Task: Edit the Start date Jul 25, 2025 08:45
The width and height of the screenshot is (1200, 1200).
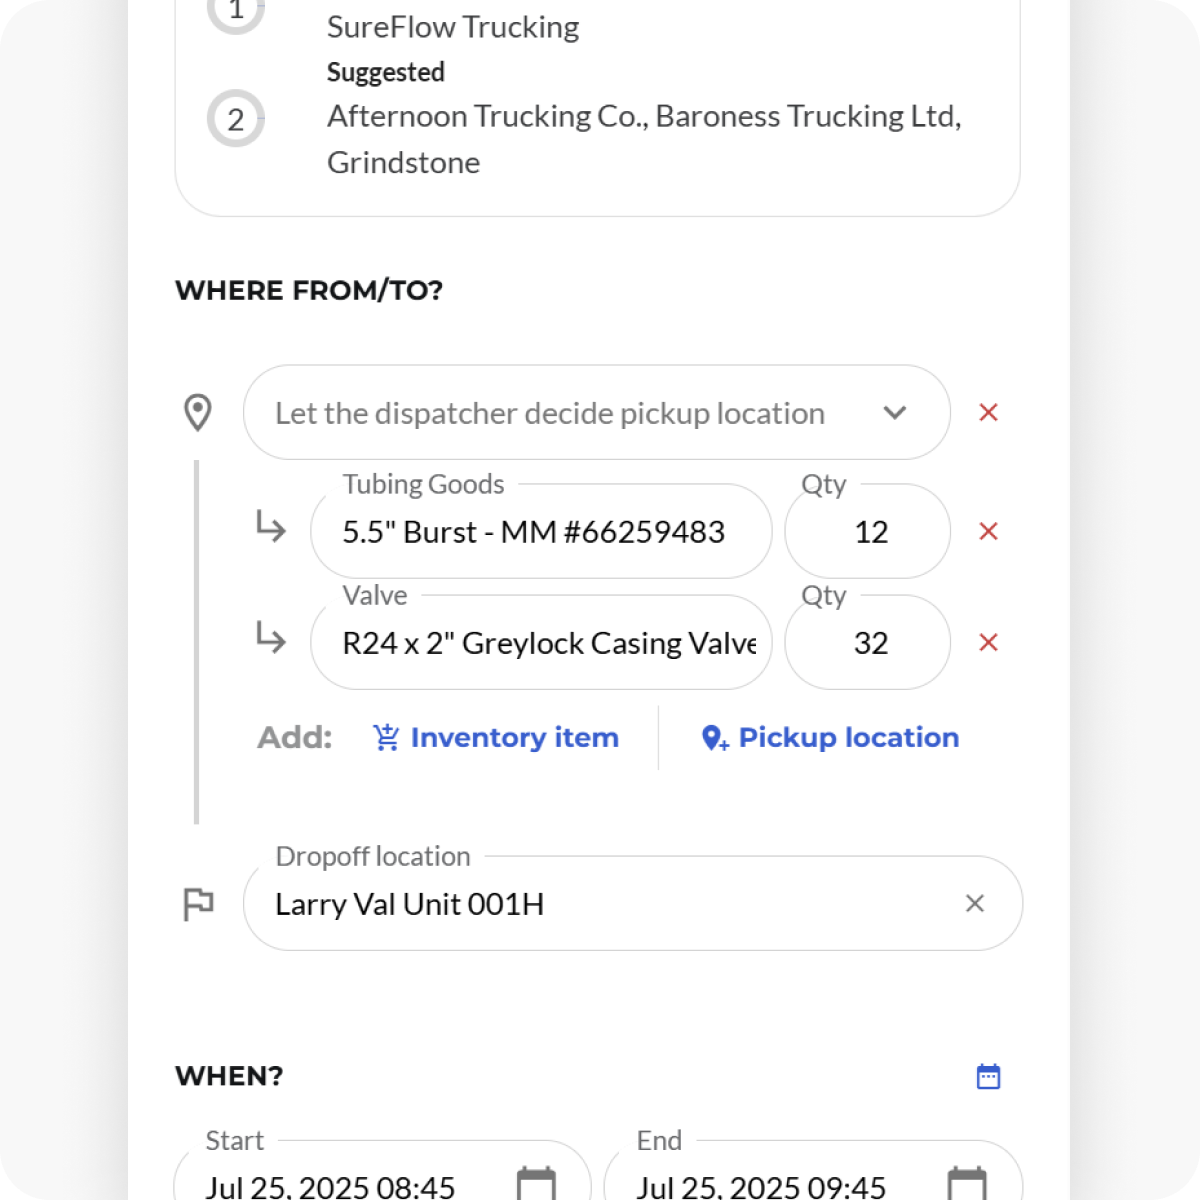Action: coord(383,1170)
